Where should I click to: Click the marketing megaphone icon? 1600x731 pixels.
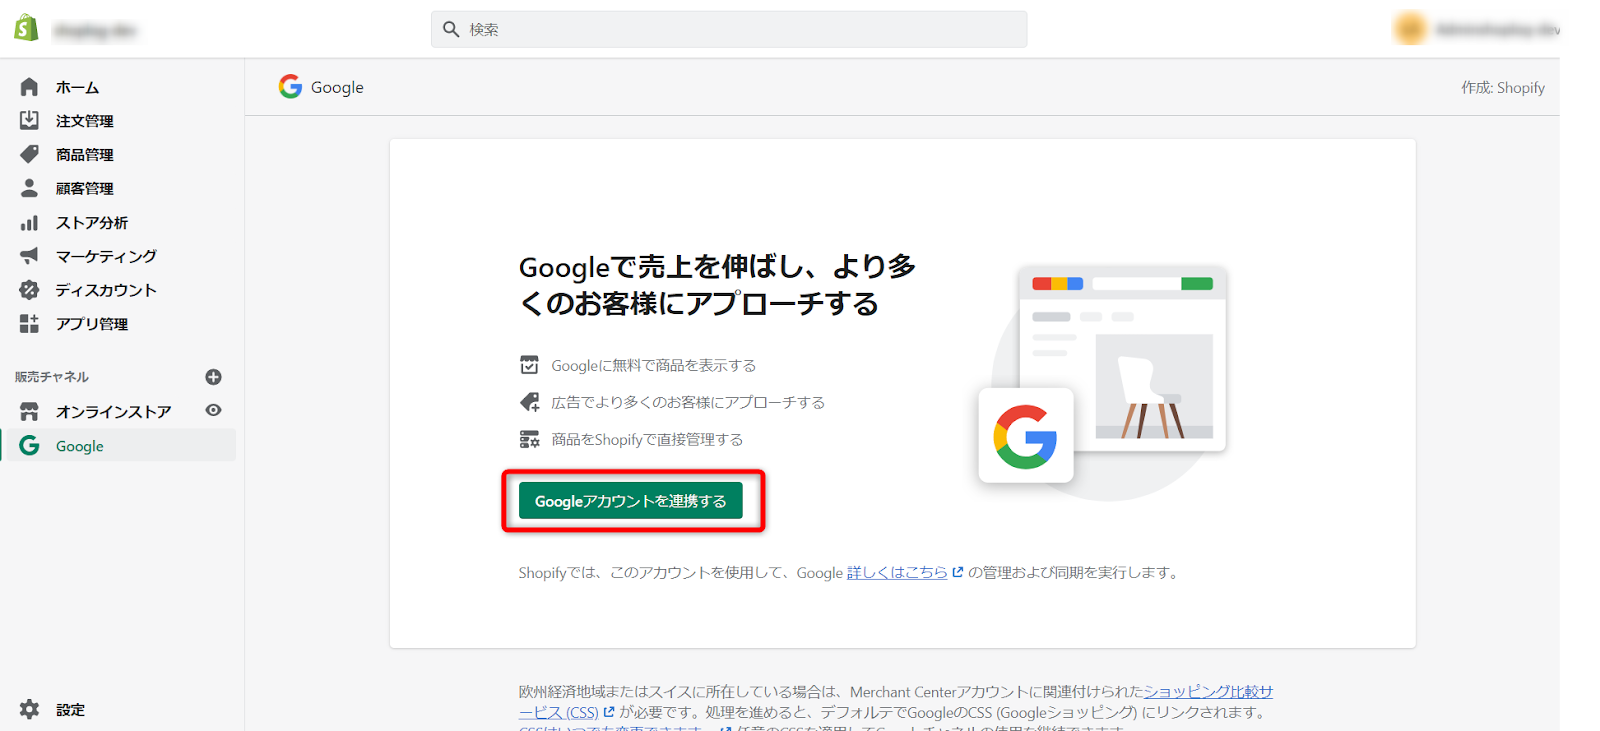[x=29, y=256]
